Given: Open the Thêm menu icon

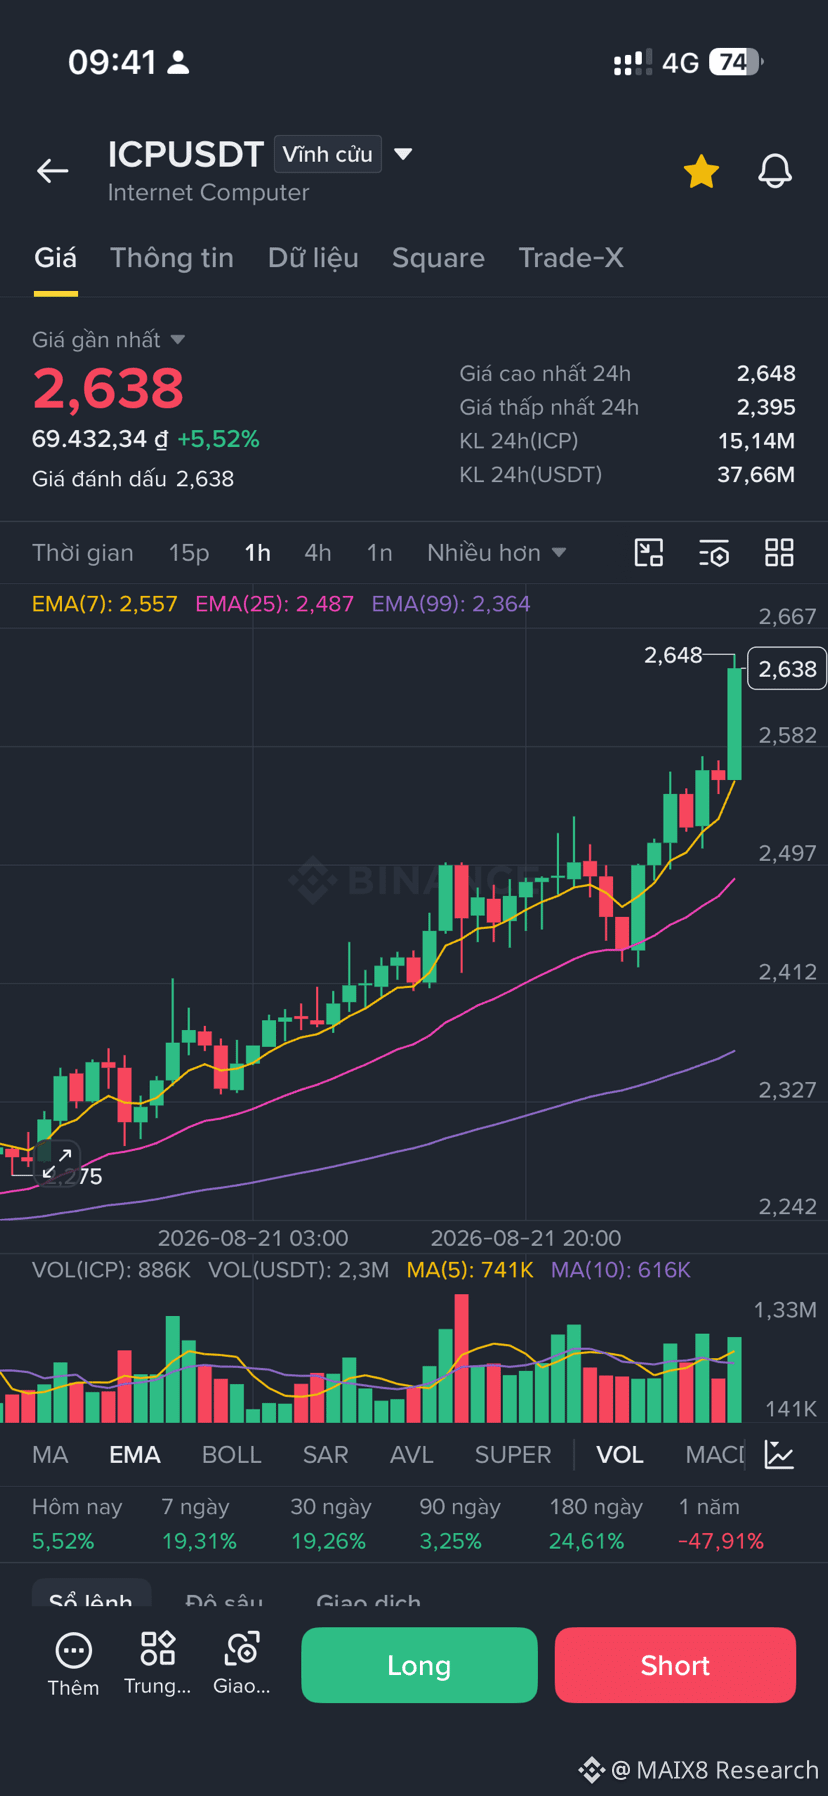Looking at the screenshot, I should (73, 1665).
